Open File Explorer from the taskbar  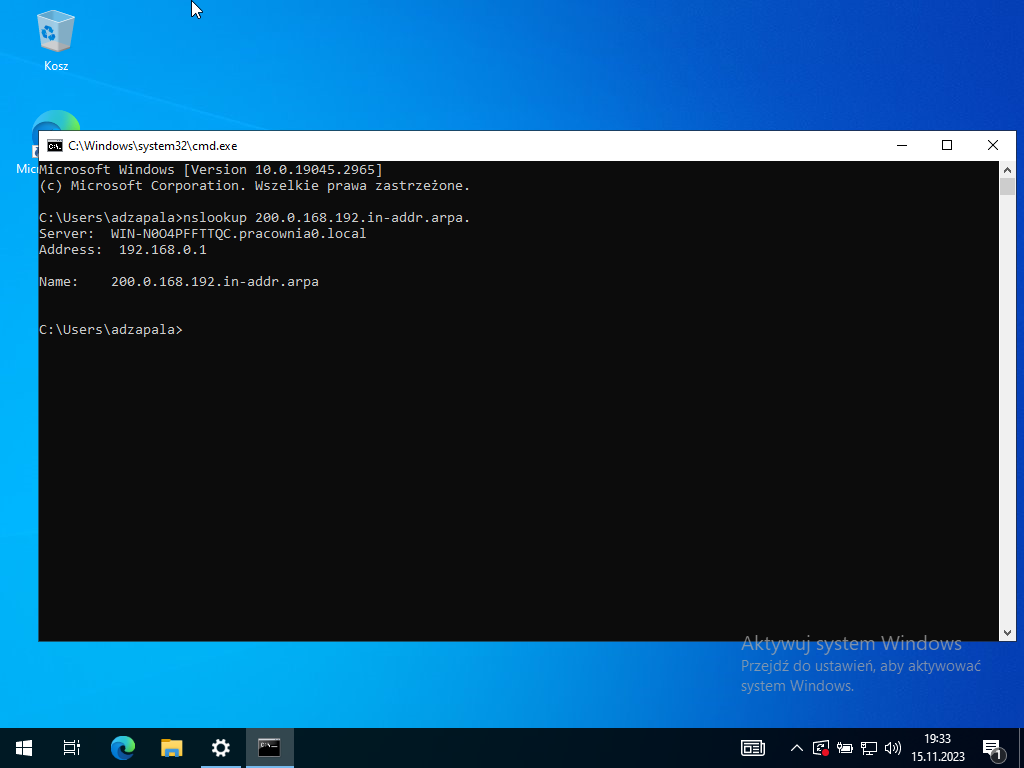172,748
